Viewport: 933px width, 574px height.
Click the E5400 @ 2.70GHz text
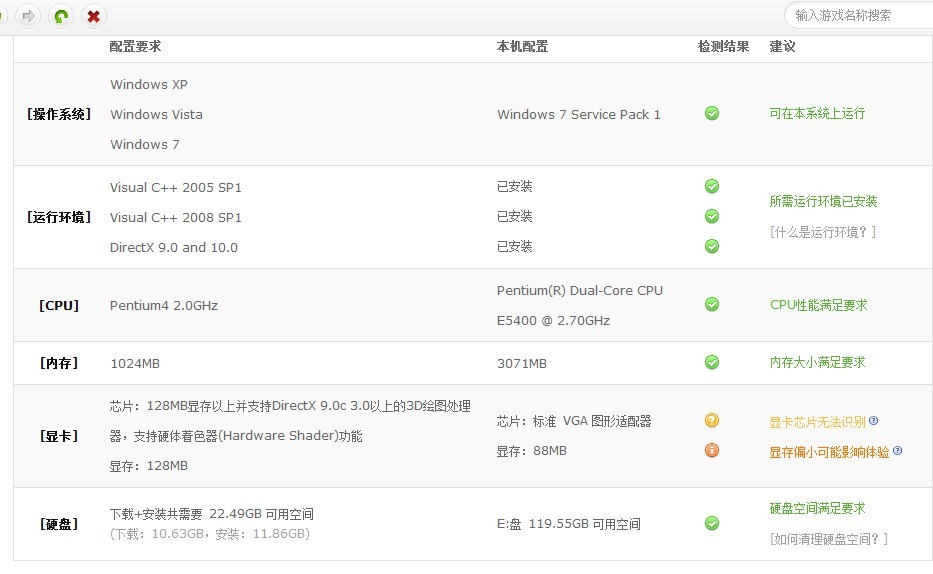(x=553, y=321)
